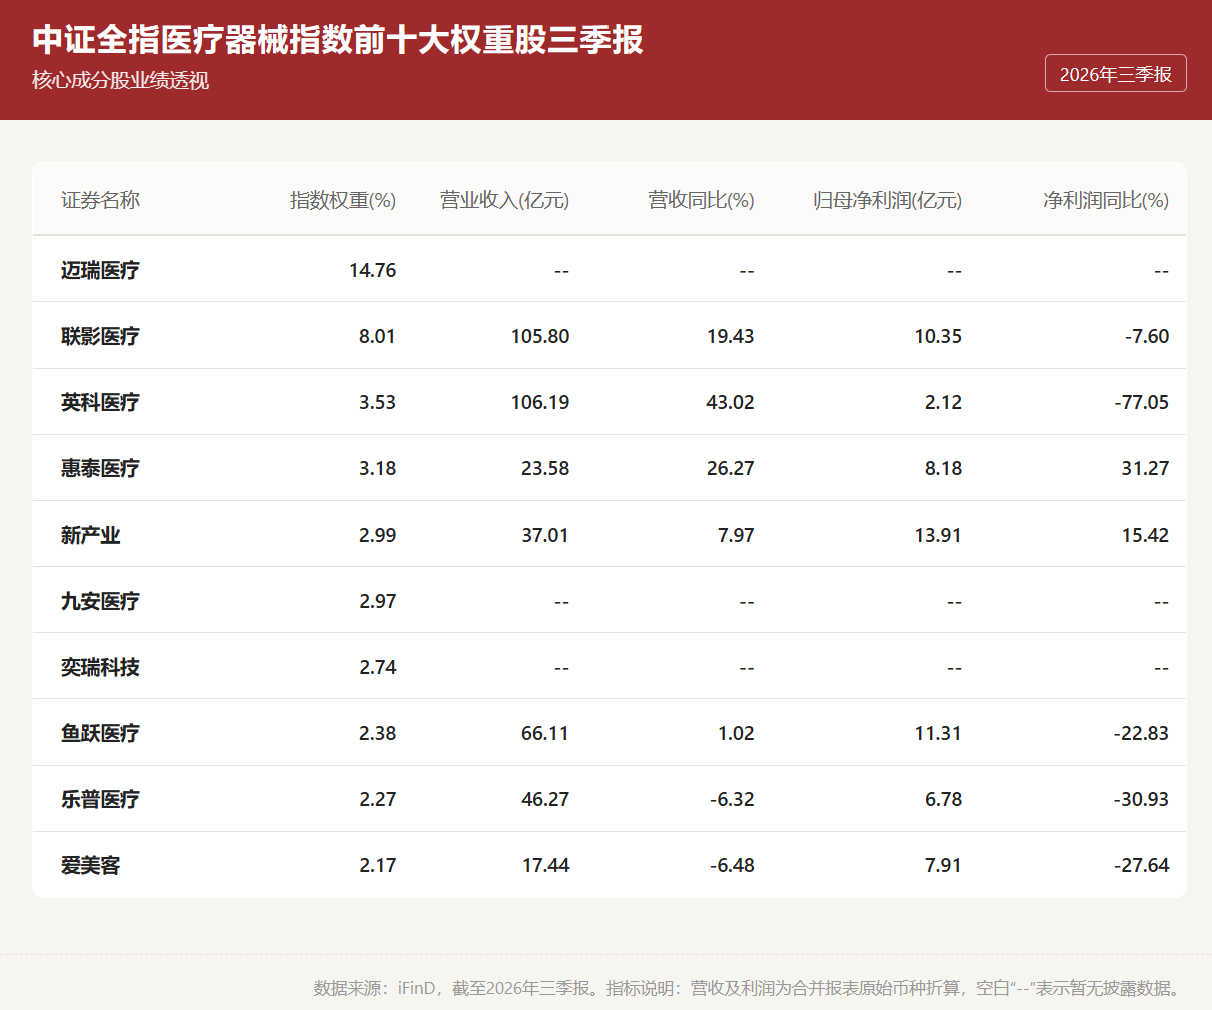The height and width of the screenshot is (1010, 1212).
Task: Click the 爱美客 stock name
Action: pos(90,865)
